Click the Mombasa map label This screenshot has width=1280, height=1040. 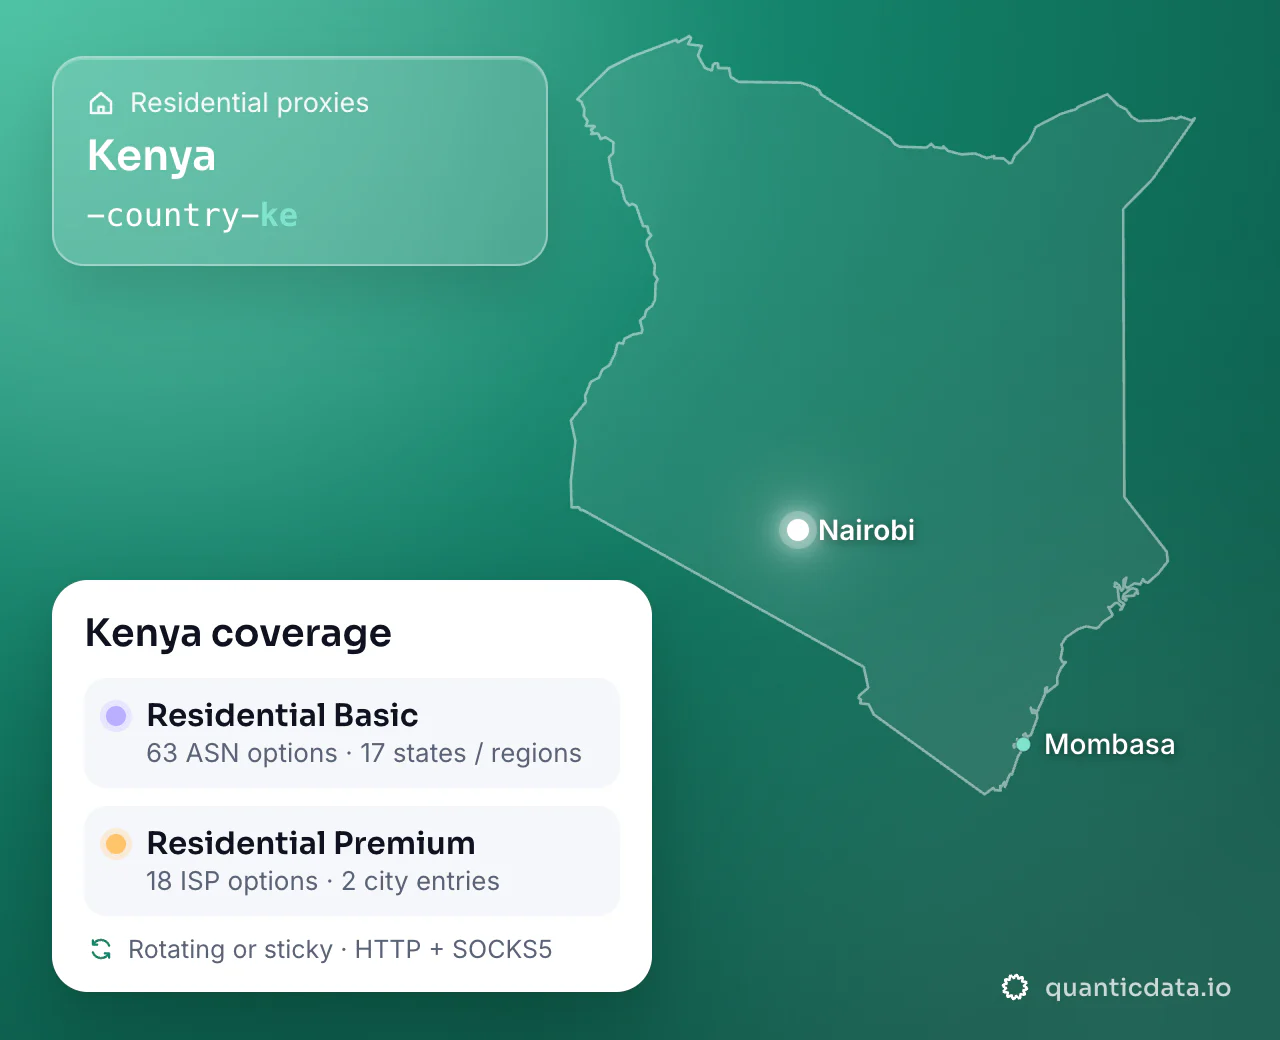coord(1109,744)
